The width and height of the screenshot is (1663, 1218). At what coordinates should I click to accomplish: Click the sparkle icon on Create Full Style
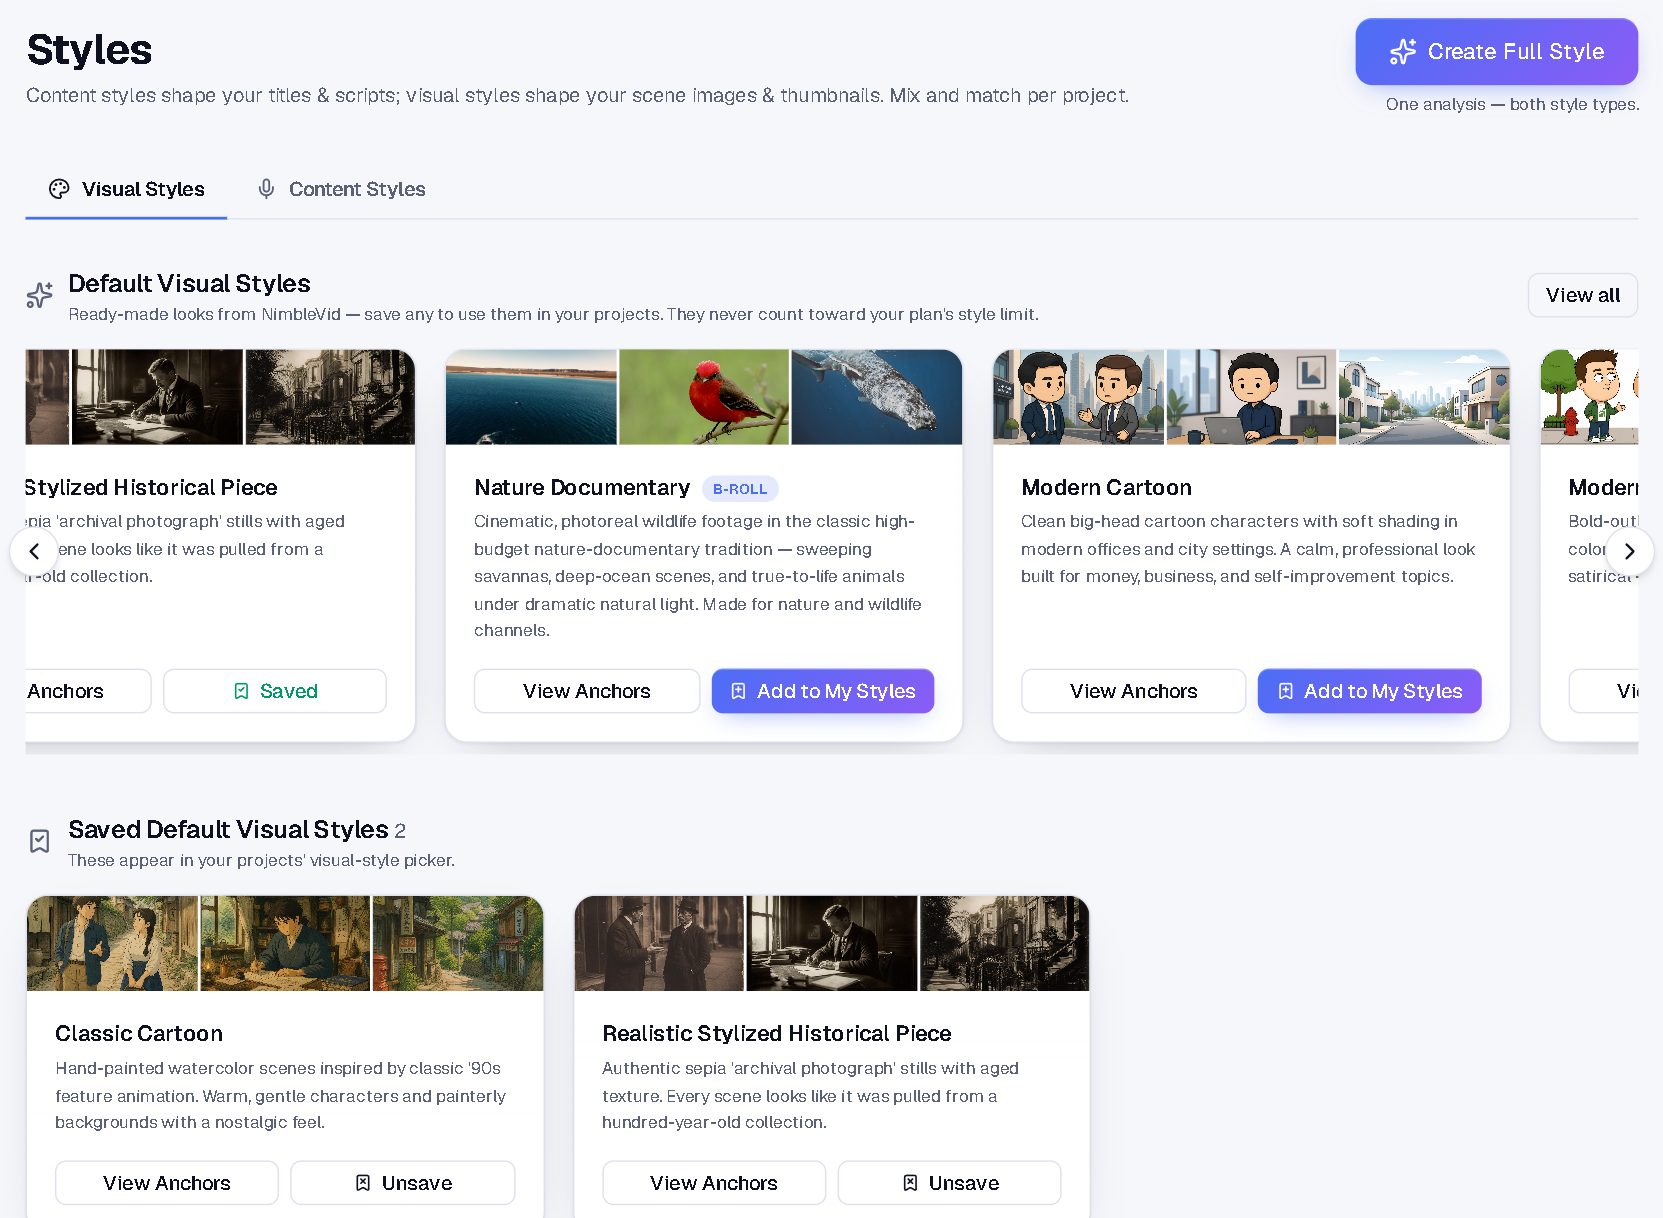pyautogui.click(x=1403, y=52)
